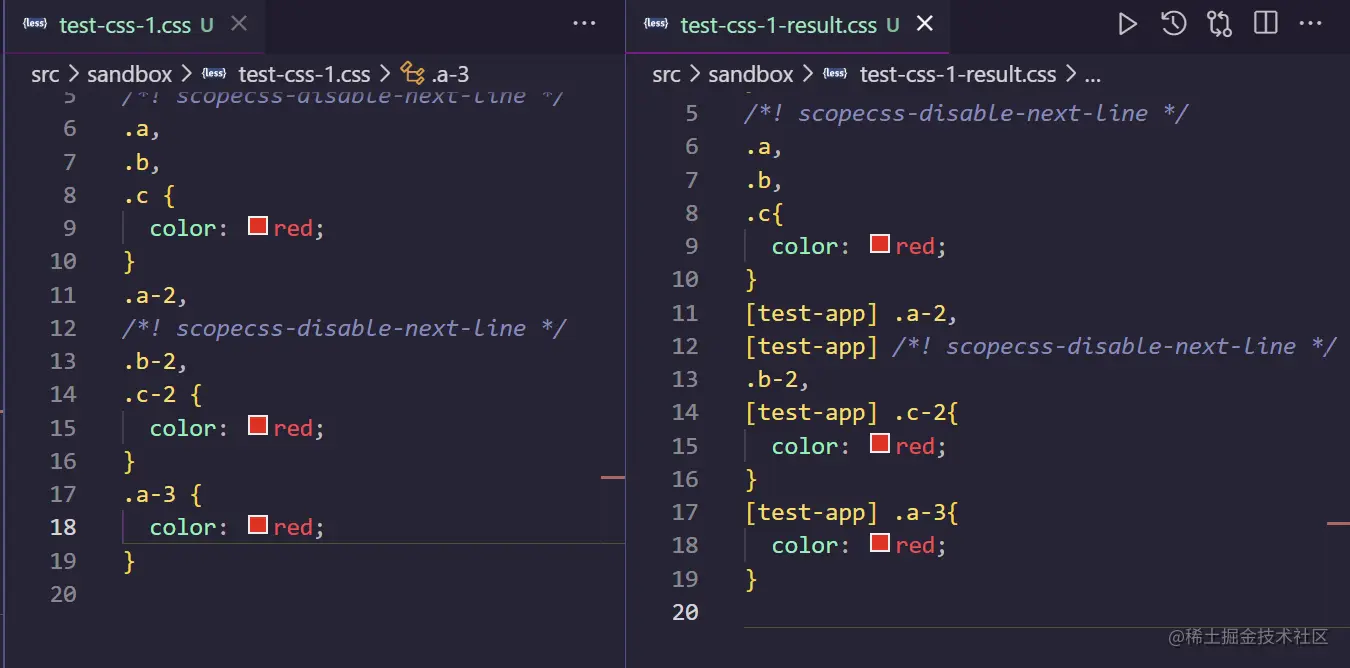Close the test-css-1-result.css tab
The height and width of the screenshot is (668, 1350).
point(925,24)
